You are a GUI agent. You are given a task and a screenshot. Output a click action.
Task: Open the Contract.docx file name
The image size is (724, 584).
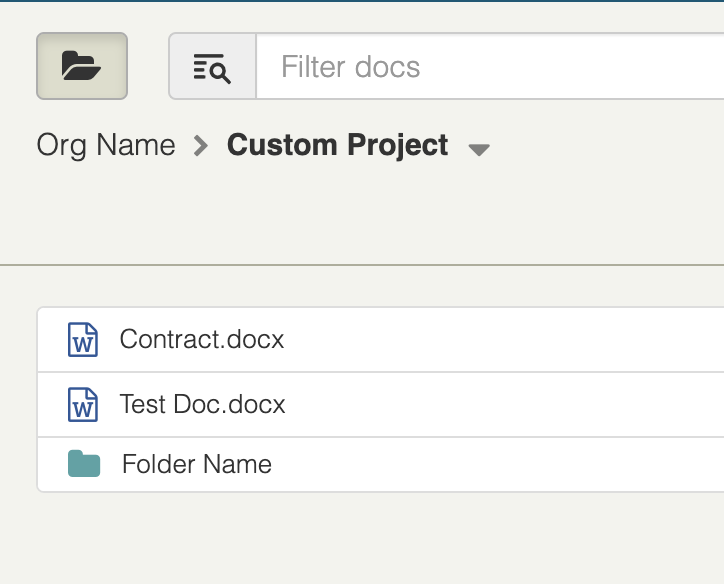tap(202, 339)
